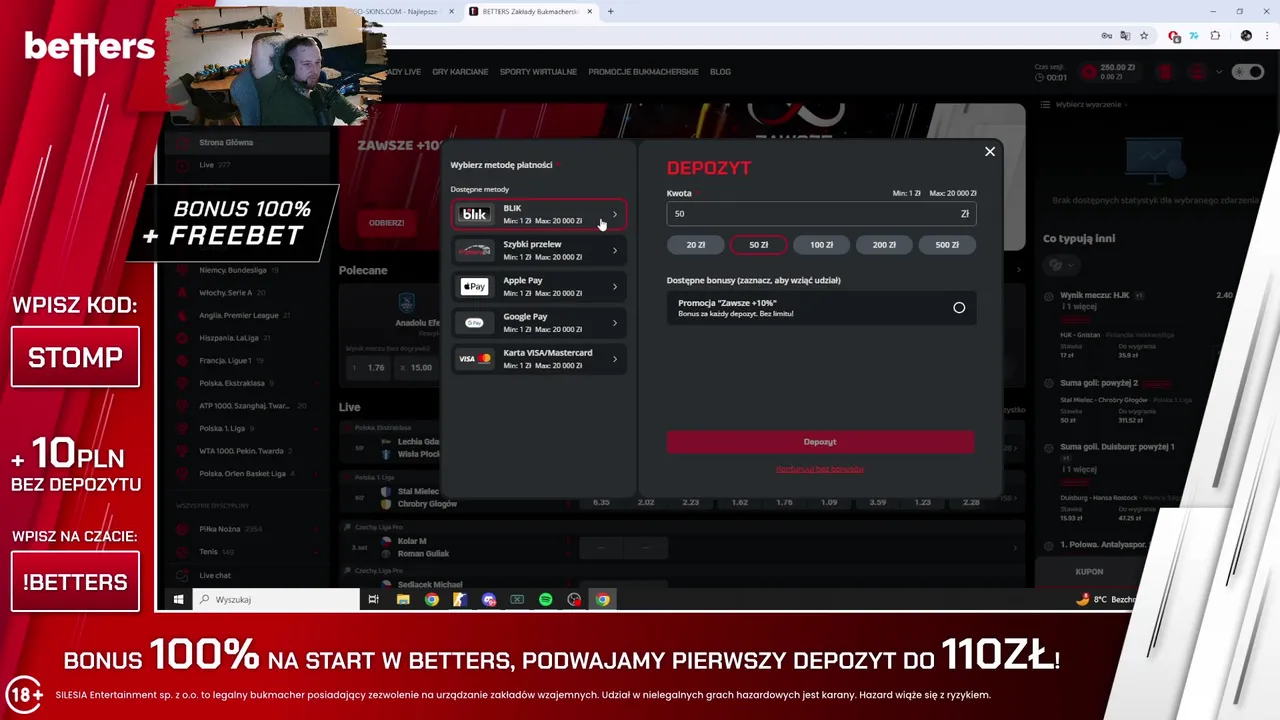The width and height of the screenshot is (1280, 720).
Task: Expand the Karta VISA/Mastercard chevron
Action: pyautogui.click(x=615, y=359)
